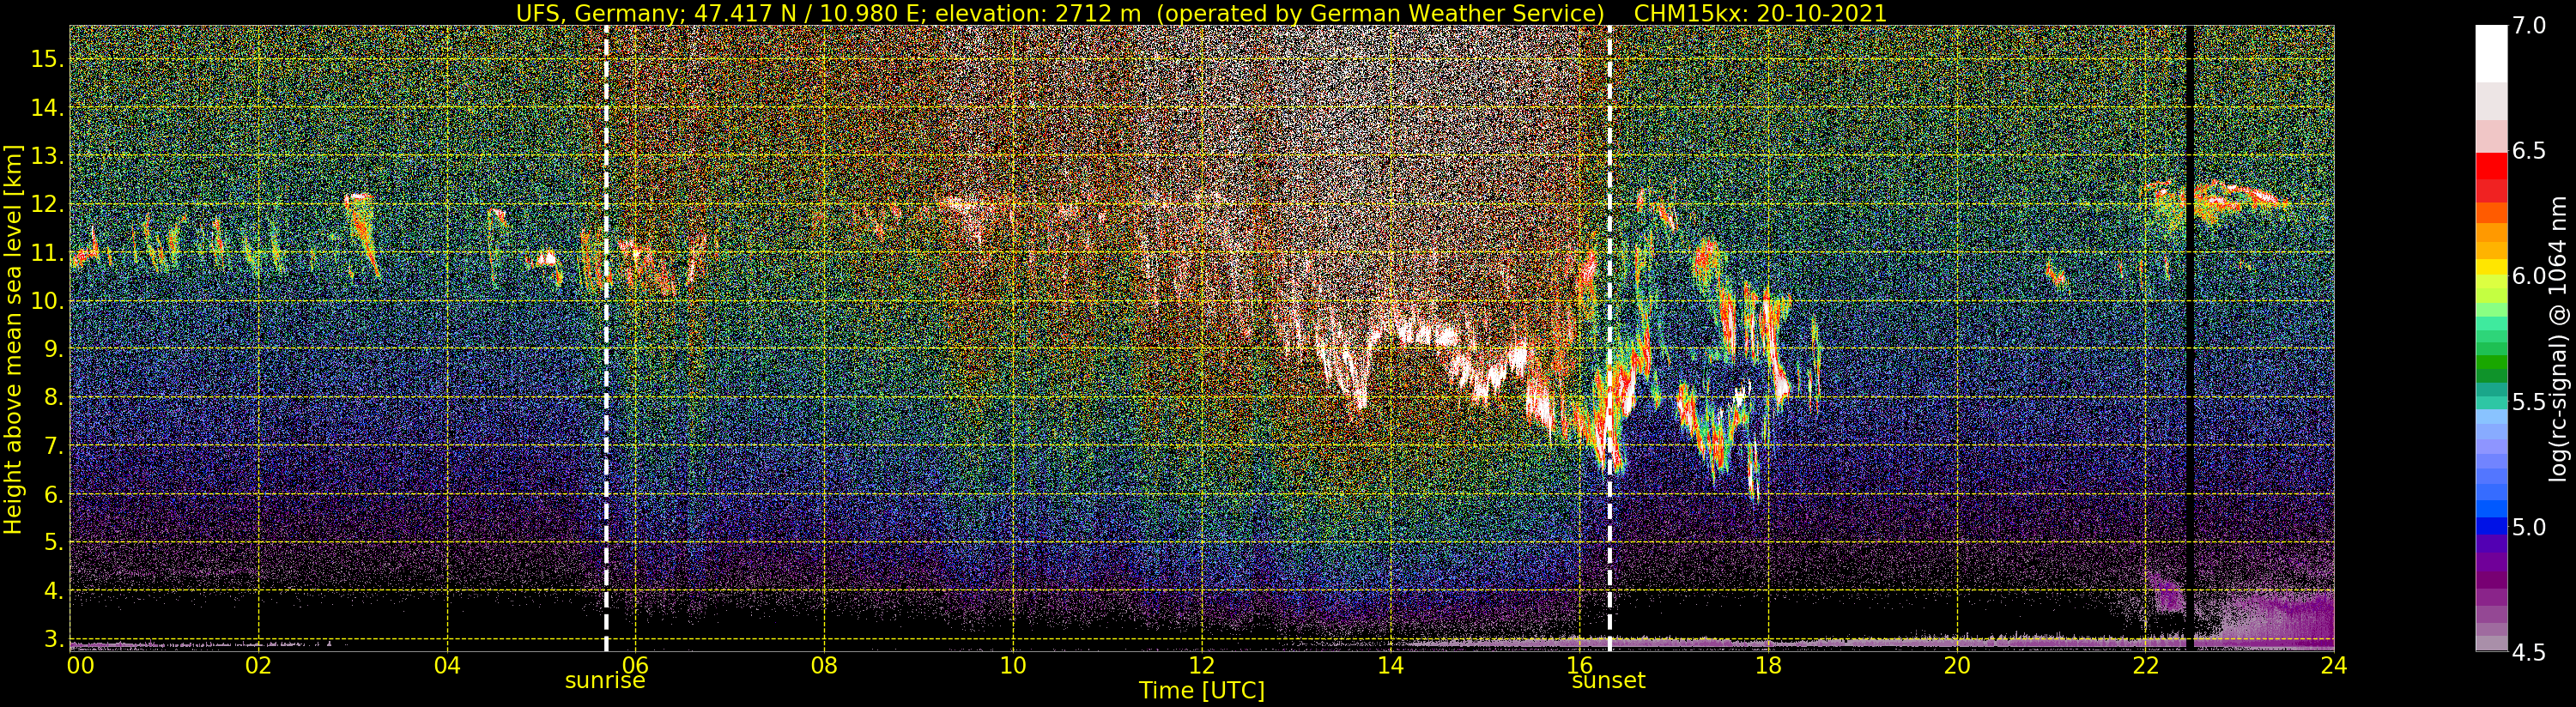2576x707 pixels.
Task: Select the "14." height axis tick label
Action: coord(48,107)
